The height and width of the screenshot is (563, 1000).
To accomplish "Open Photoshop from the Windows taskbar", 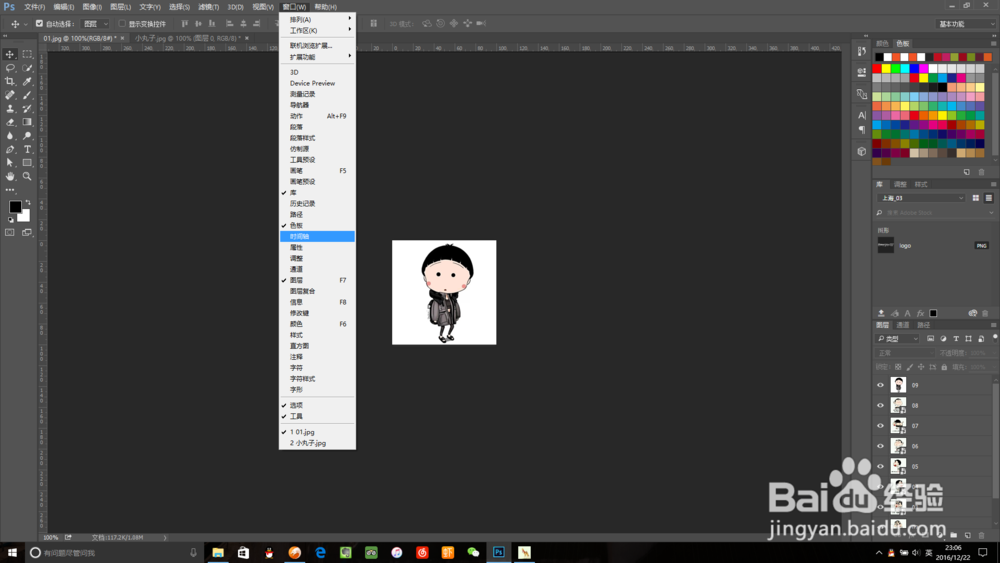I will (499, 552).
